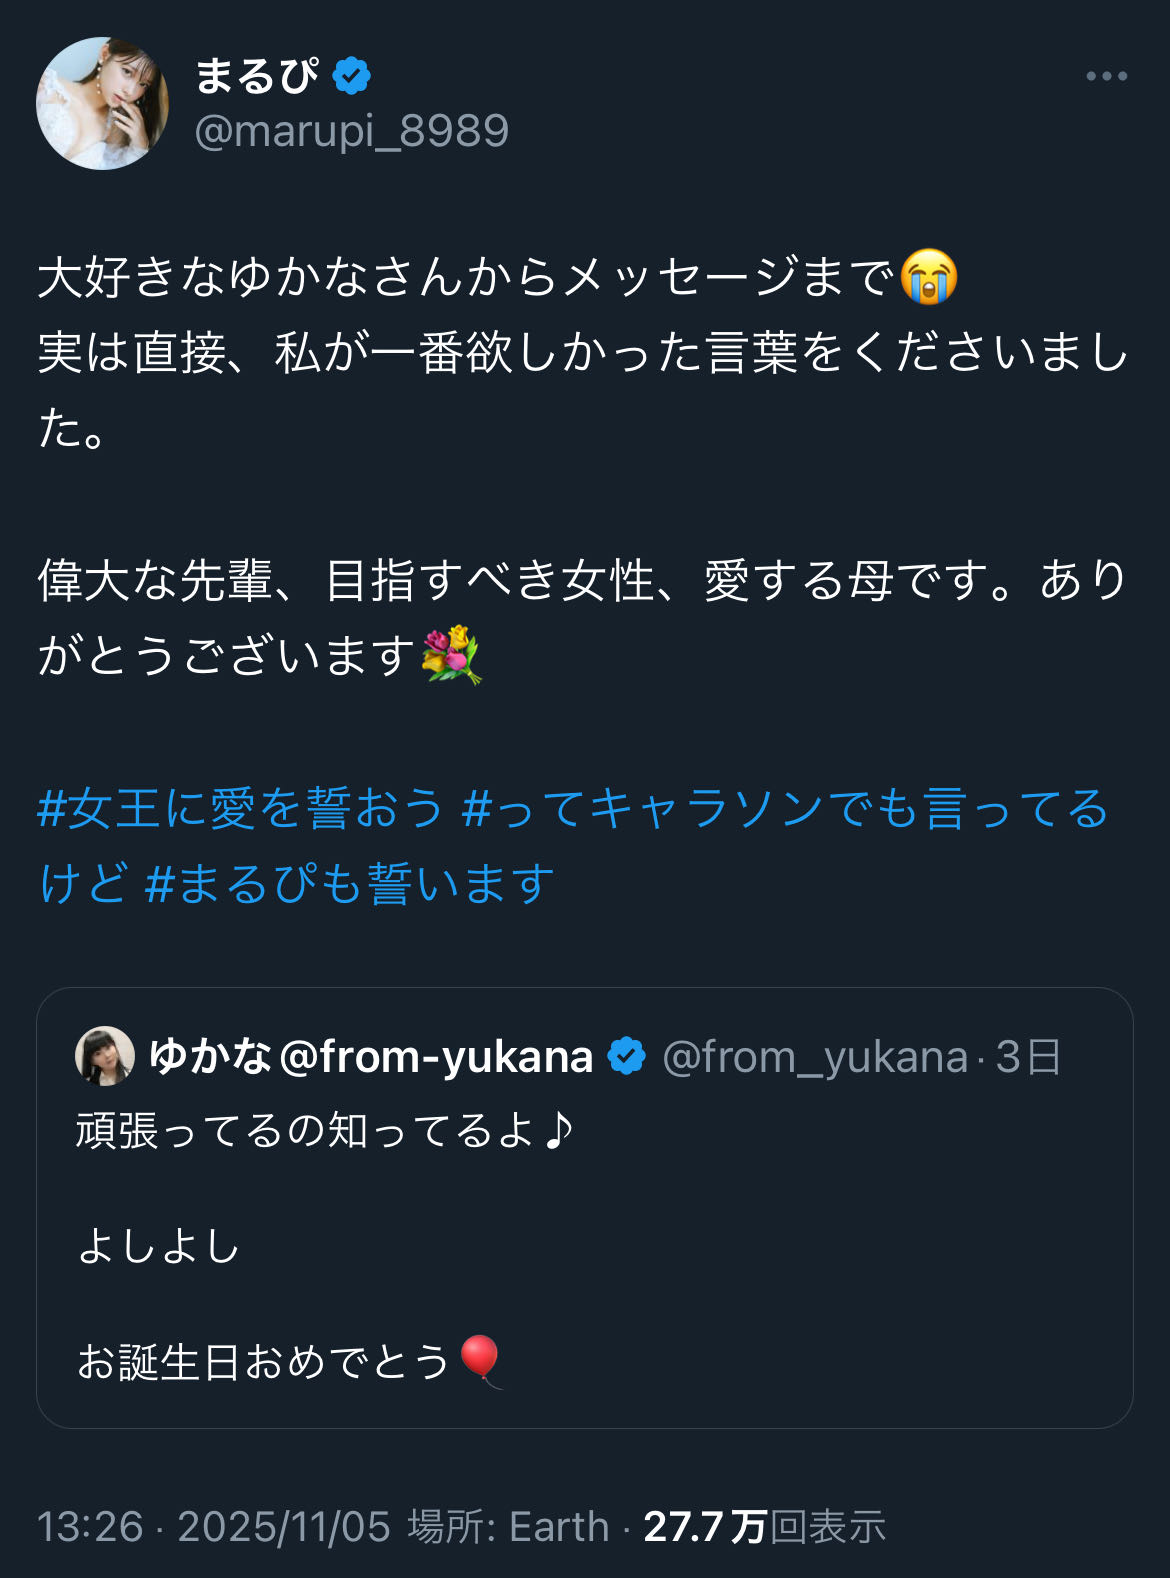The width and height of the screenshot is (1170, 1578).
Task: Open the quoted post text 頑張ってるの知ってるよ♪
Action: point(325,1131)
